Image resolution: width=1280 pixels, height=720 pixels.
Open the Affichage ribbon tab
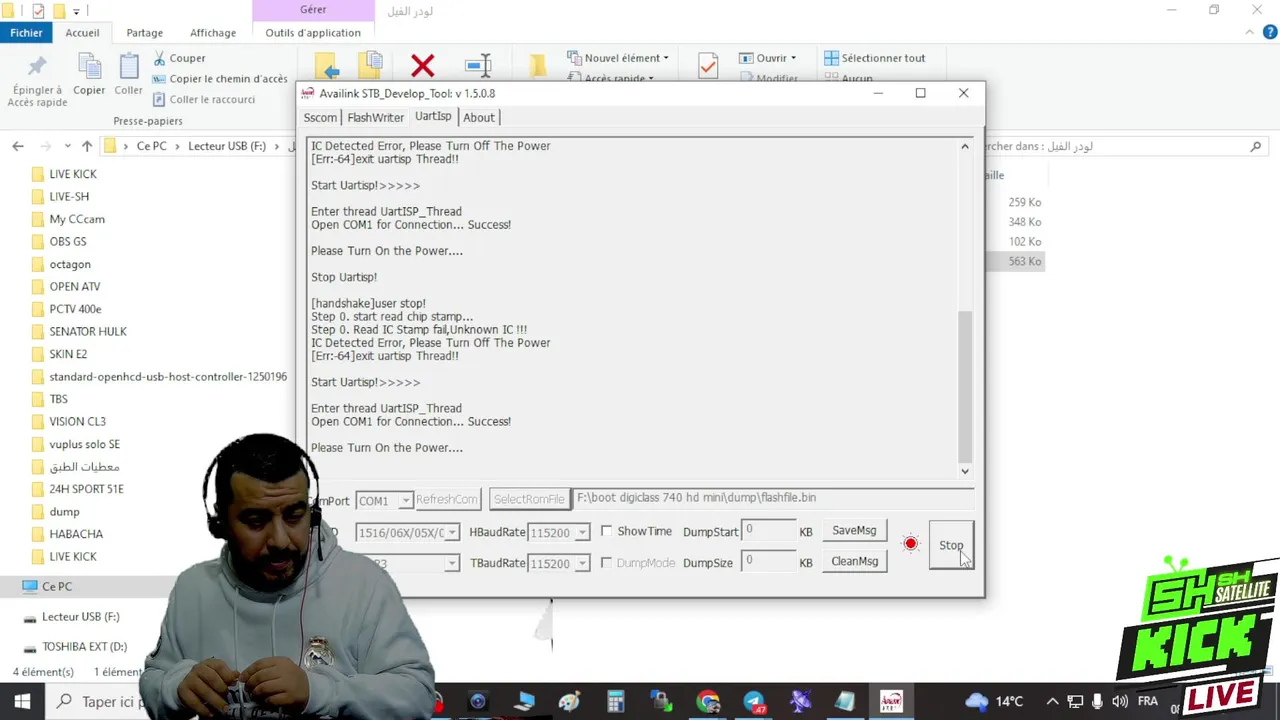pos(213,32)
